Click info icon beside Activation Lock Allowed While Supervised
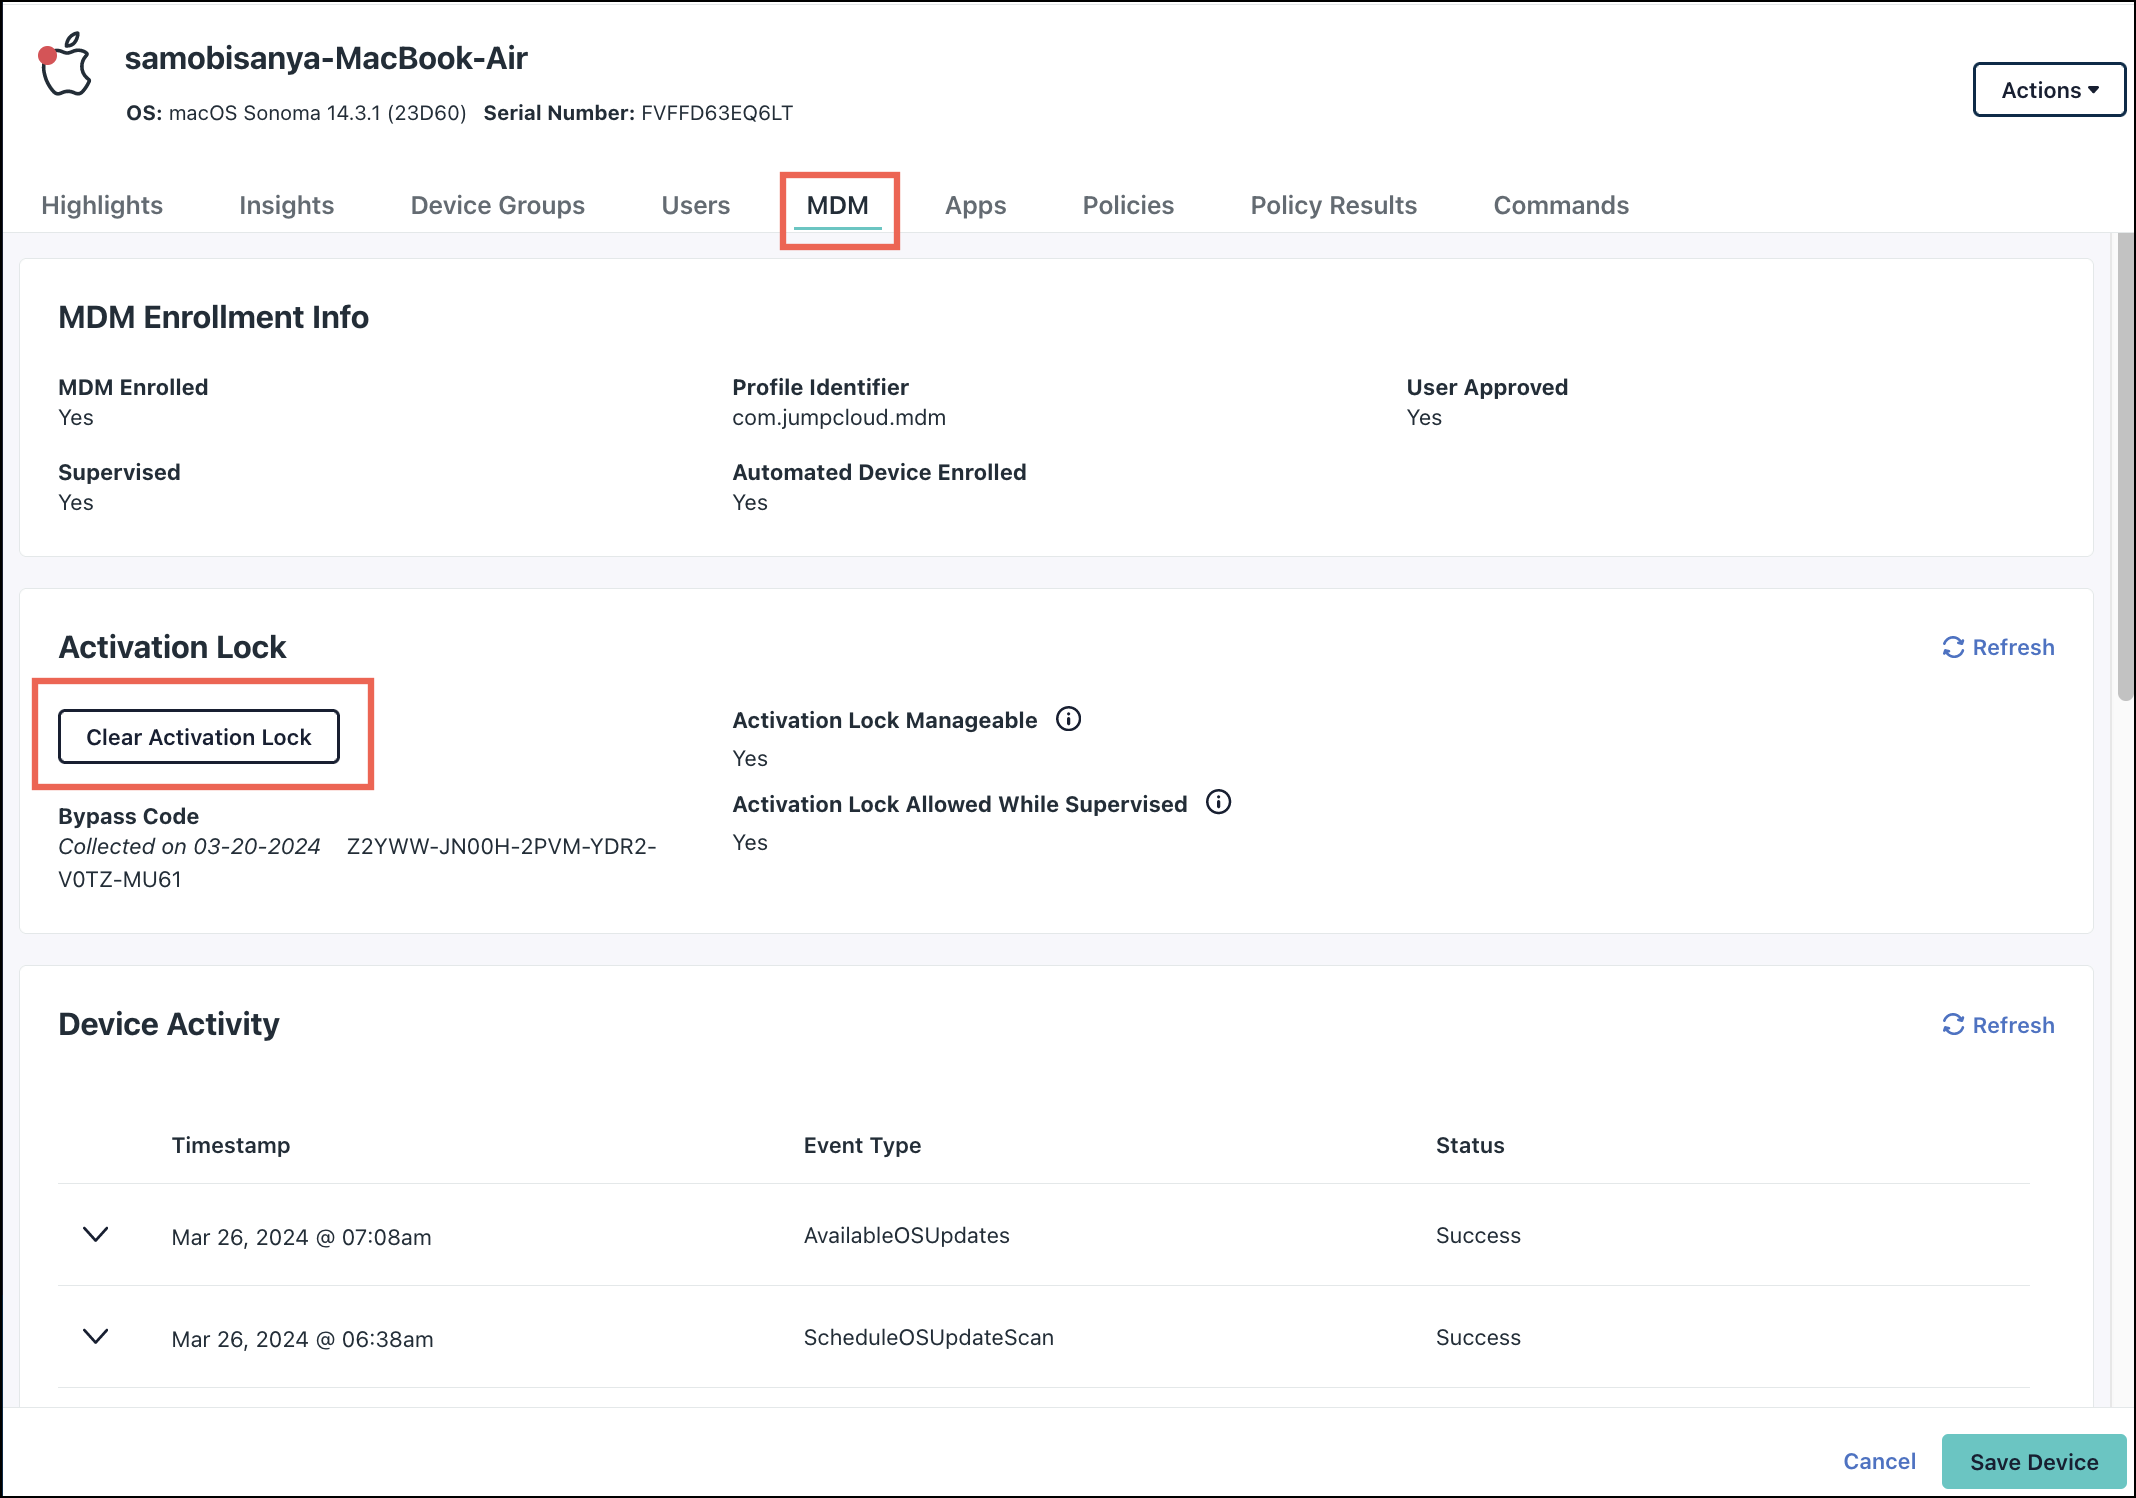Image resolution: width=2136 pixels, height=1498 pixels. (x=1218, y=802)
